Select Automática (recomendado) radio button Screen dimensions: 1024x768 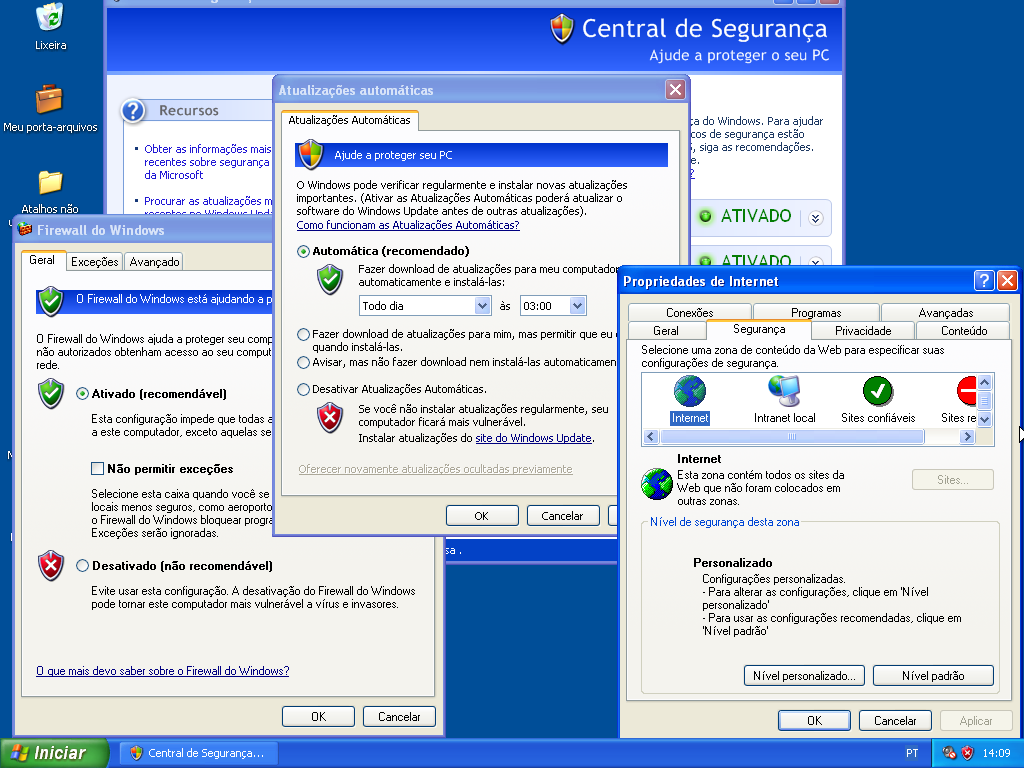(303, 251)
